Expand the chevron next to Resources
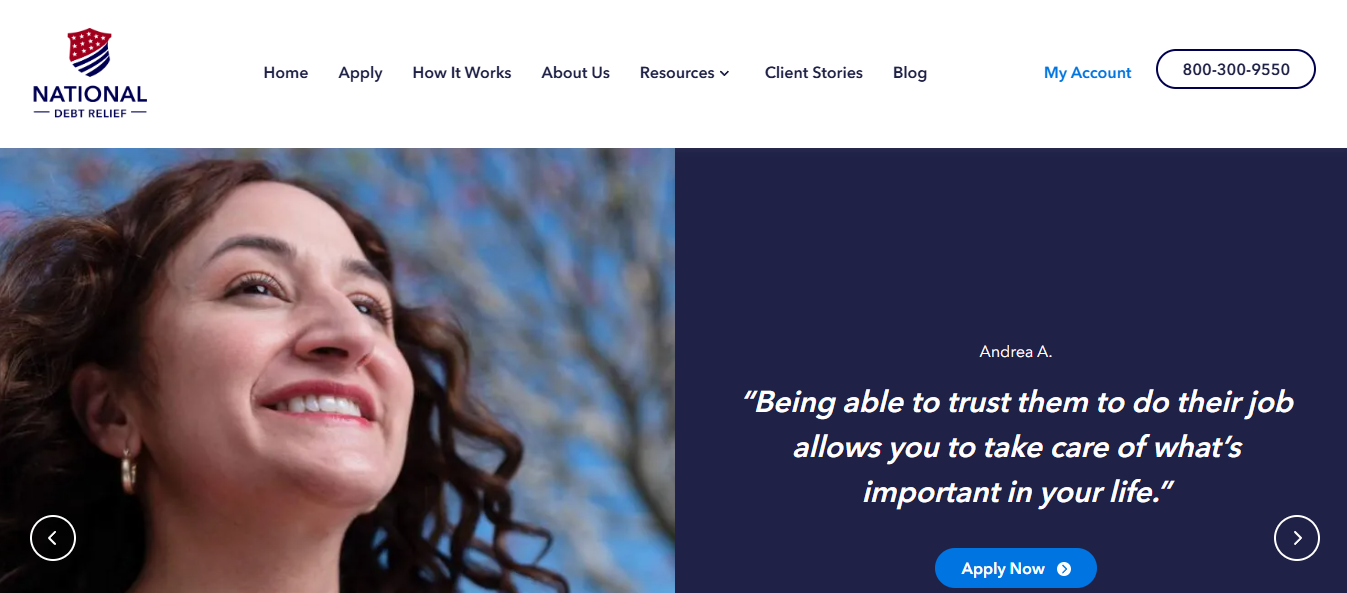The height and width of the screenshot is (593, 1347). click(x=725, y=74)
